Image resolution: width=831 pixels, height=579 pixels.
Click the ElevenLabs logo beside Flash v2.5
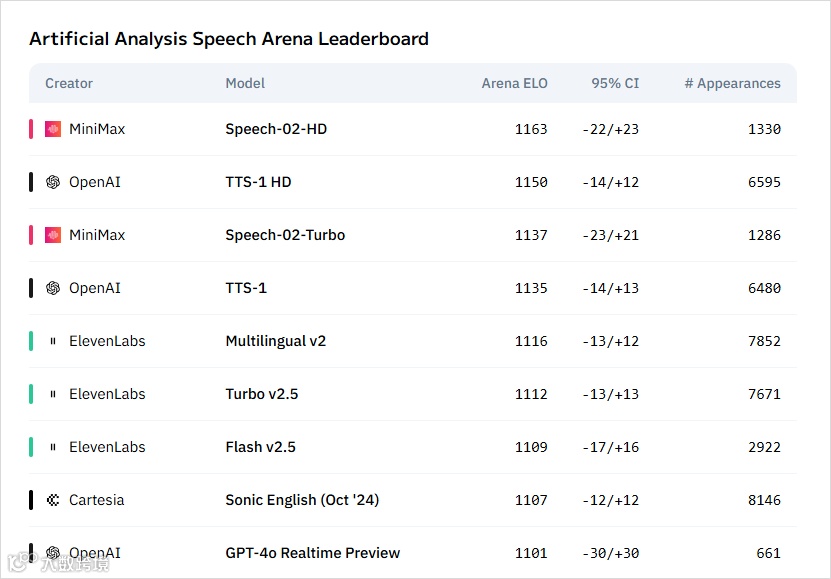pyautogui.click(x=53, y=447)
